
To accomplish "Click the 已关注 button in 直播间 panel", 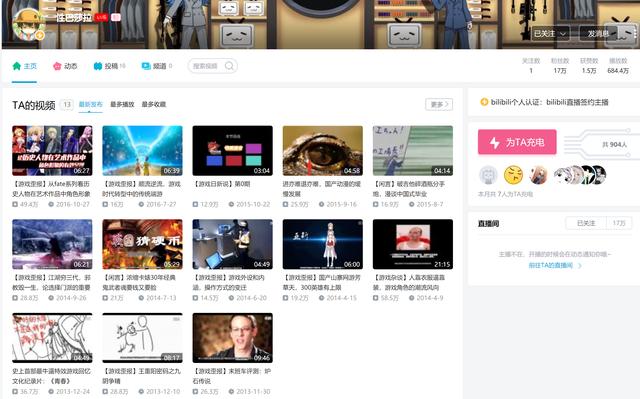I will coord(586,223).
